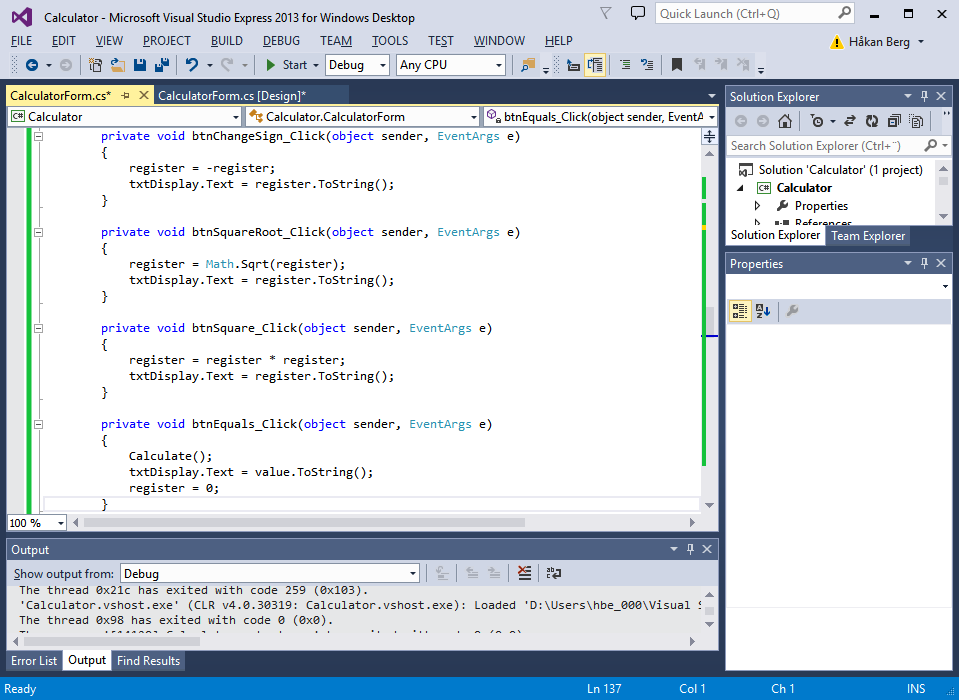Toggle Categorized view in Properties panel
This screenshot has width=959, height=700.
pos(740,311)
